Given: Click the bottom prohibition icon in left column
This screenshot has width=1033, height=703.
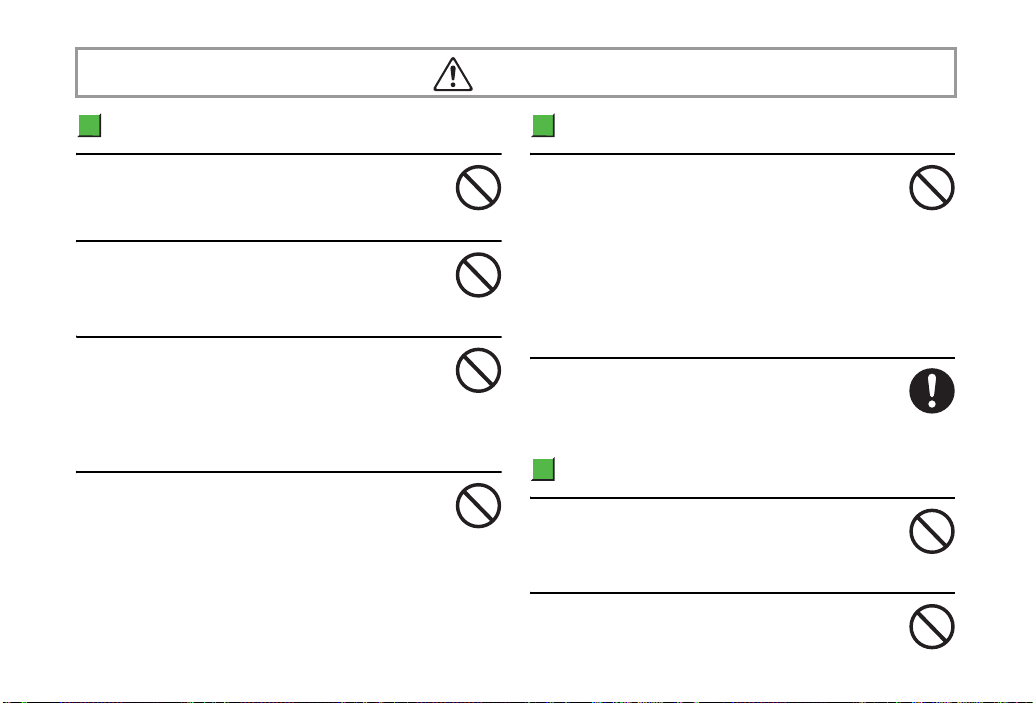Looking at the screenshot, I should coord(478,505).
